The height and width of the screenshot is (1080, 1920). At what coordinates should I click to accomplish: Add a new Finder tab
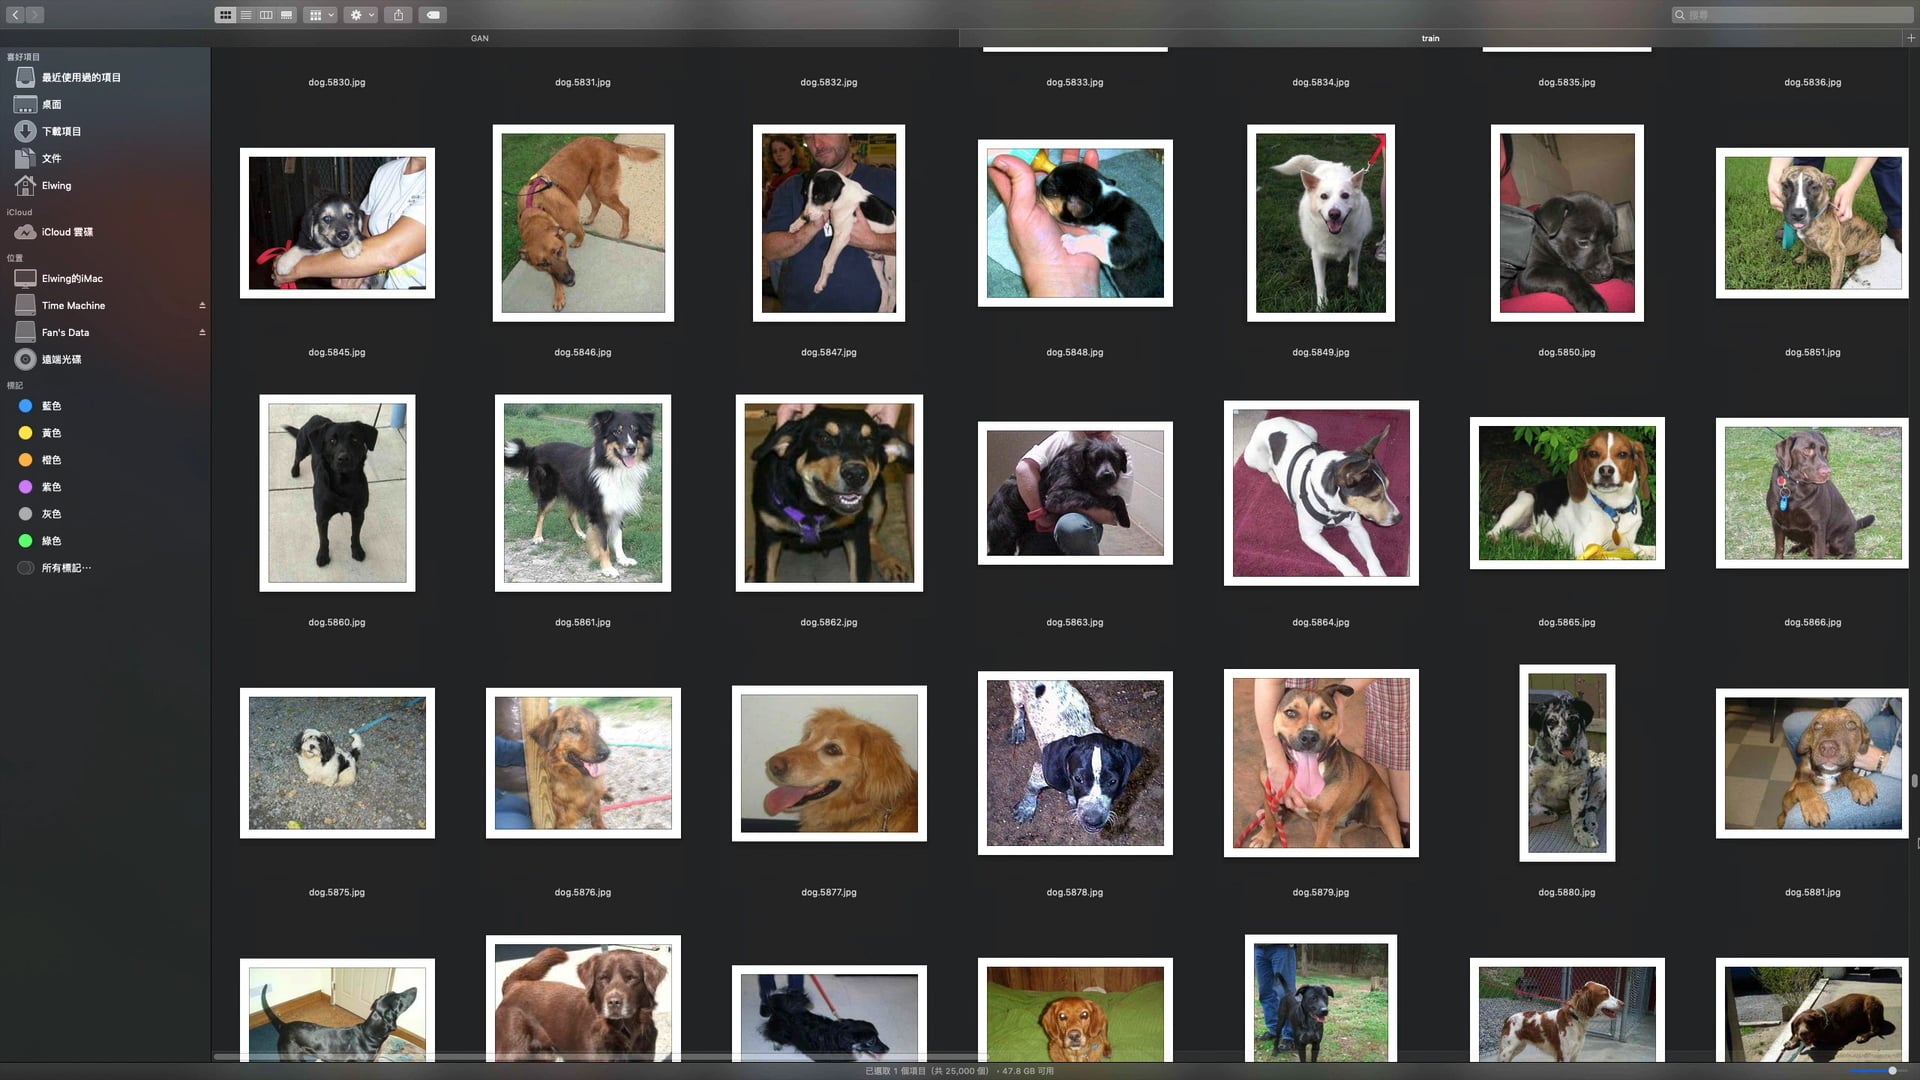[1910, 38]
